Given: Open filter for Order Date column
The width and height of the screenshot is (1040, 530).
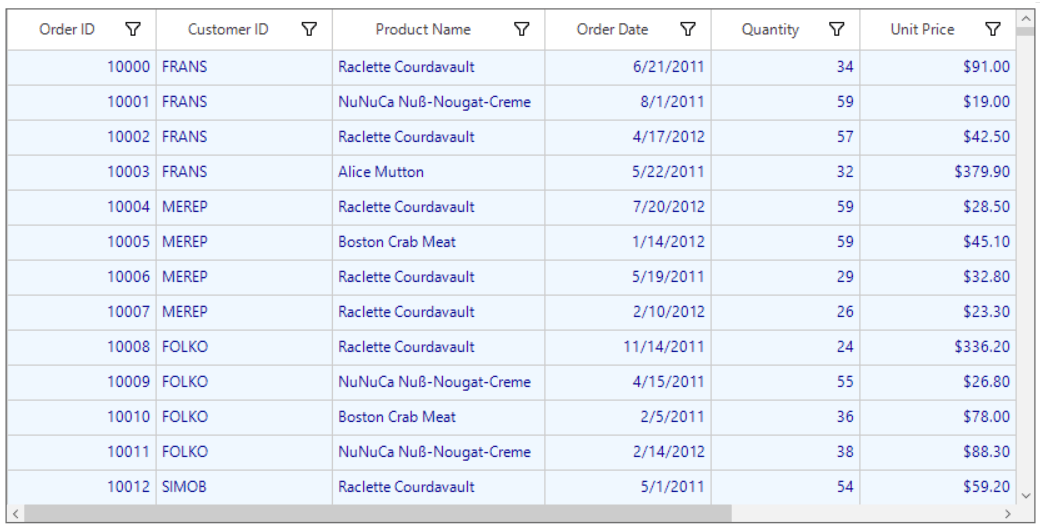Looking at the screenshot, I should point(688,29).
